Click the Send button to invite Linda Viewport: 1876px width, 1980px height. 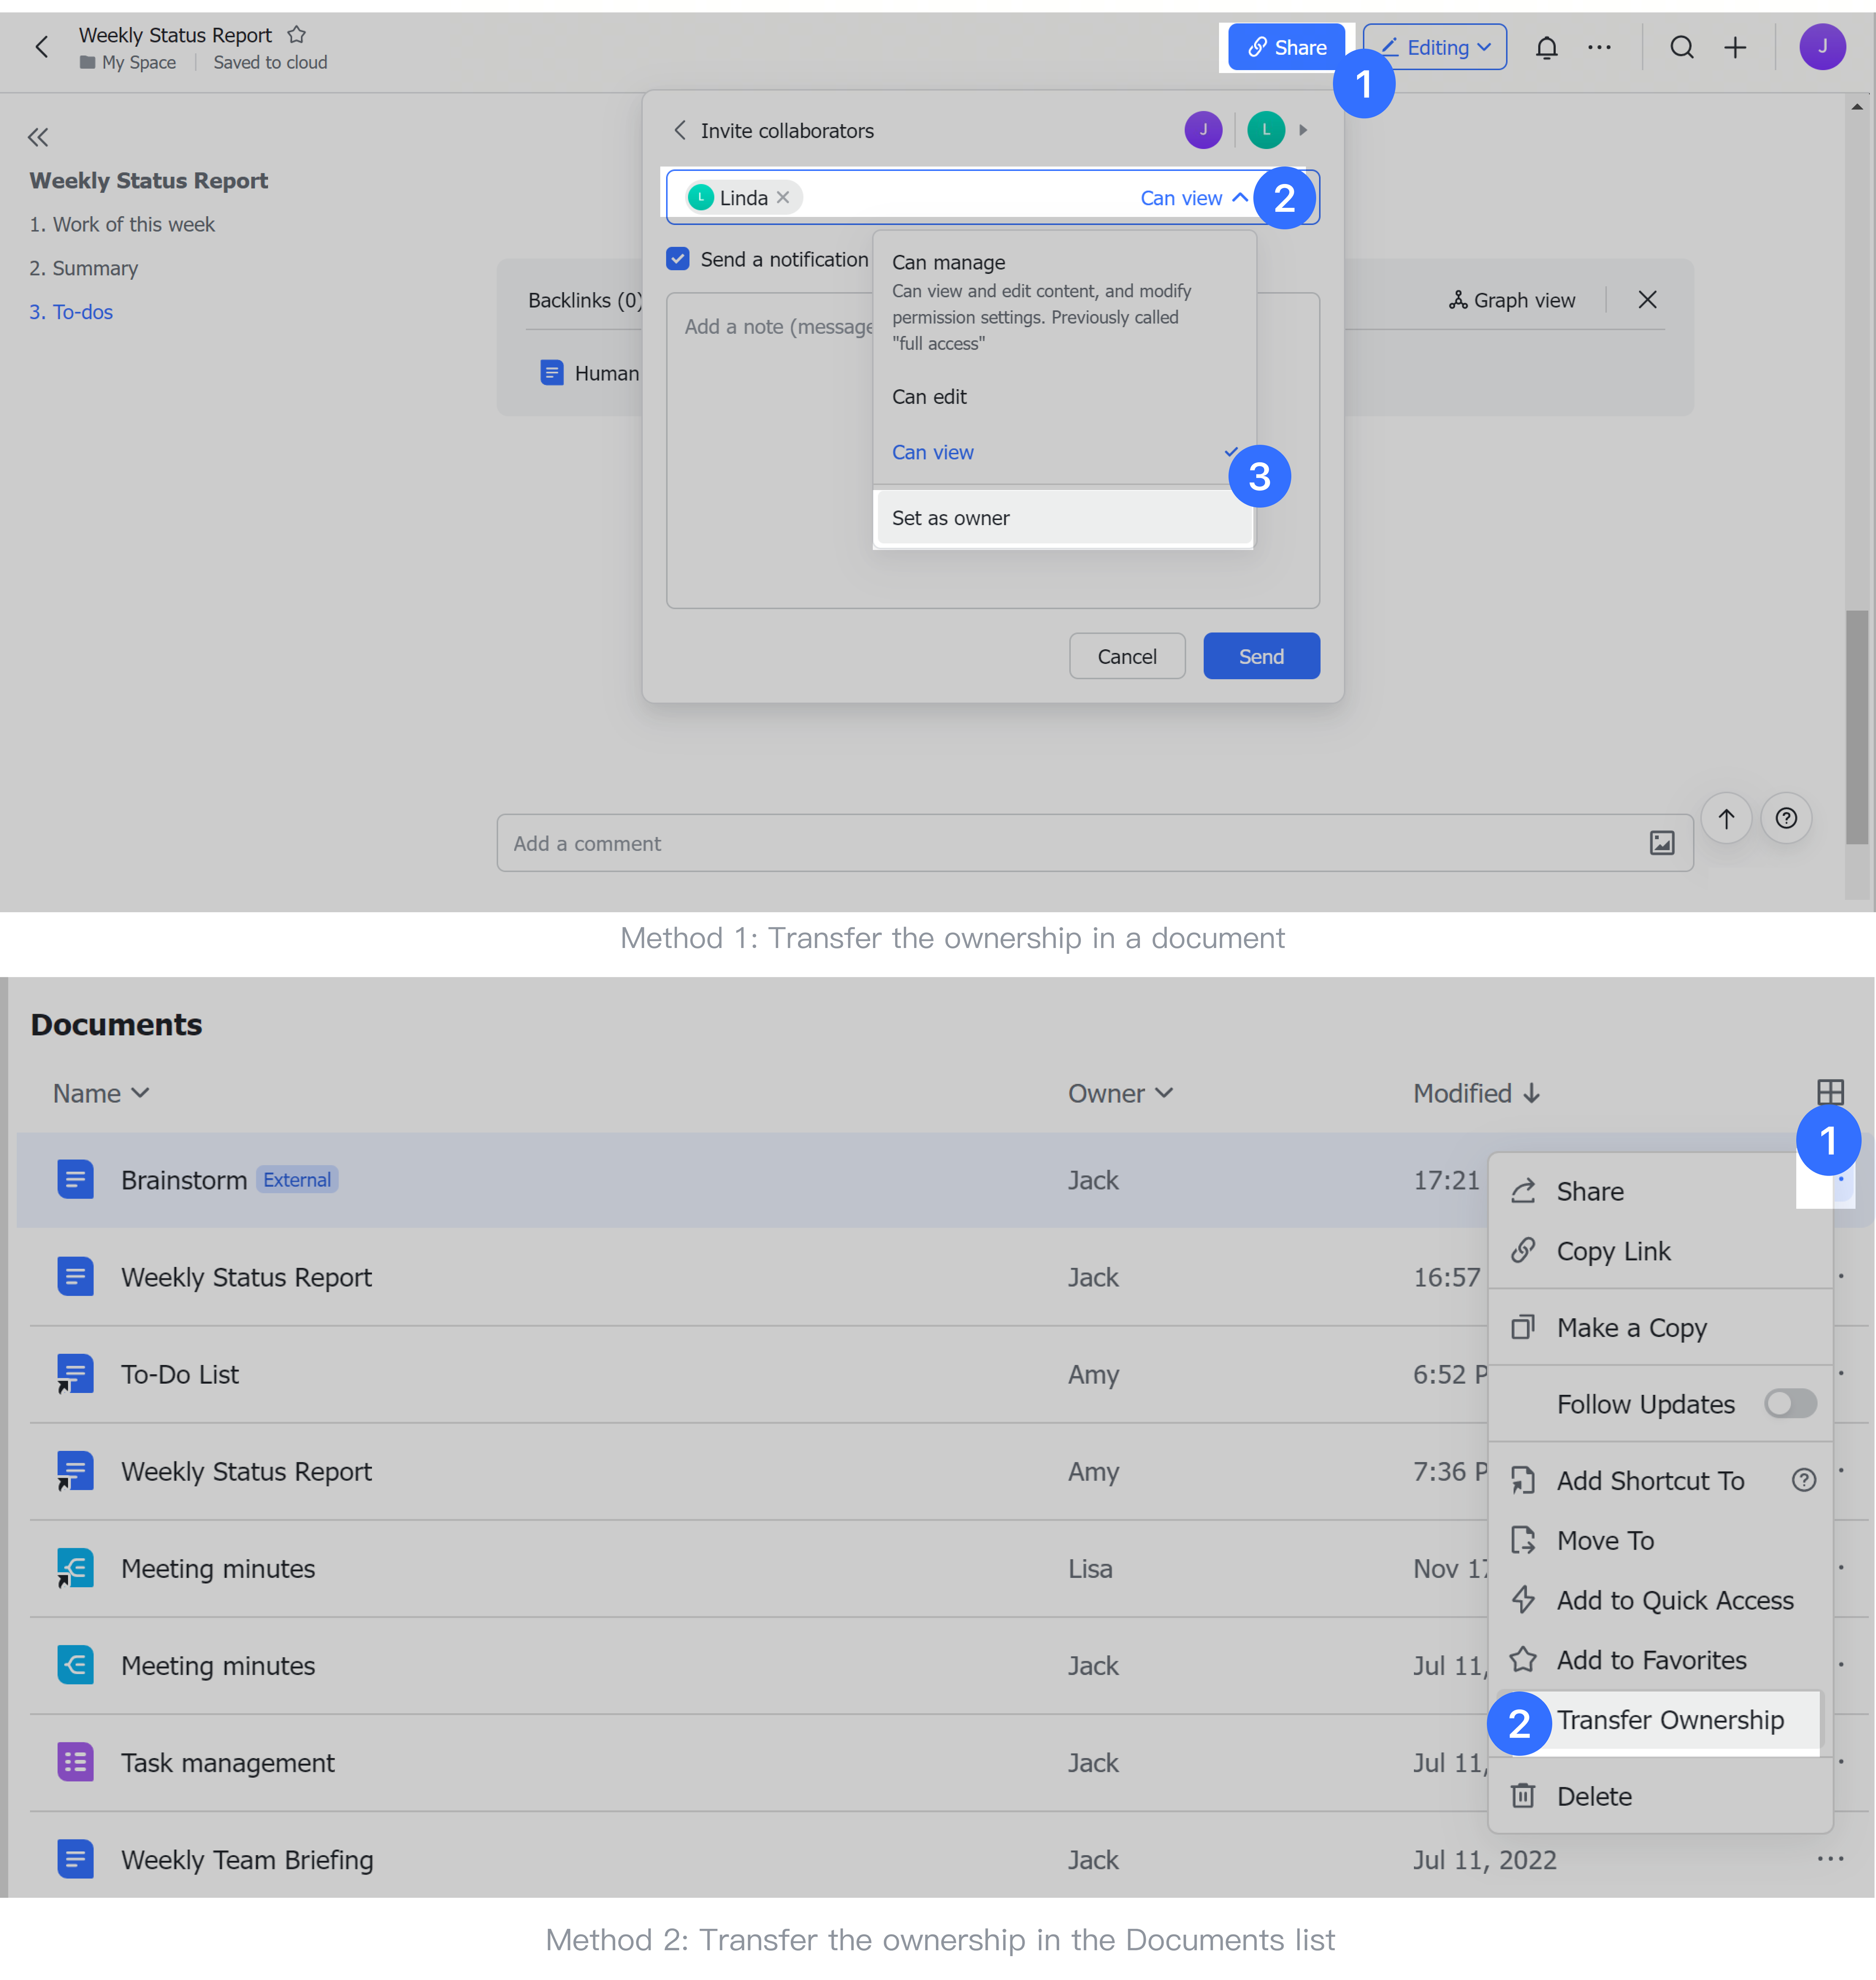coord(1261,655)
